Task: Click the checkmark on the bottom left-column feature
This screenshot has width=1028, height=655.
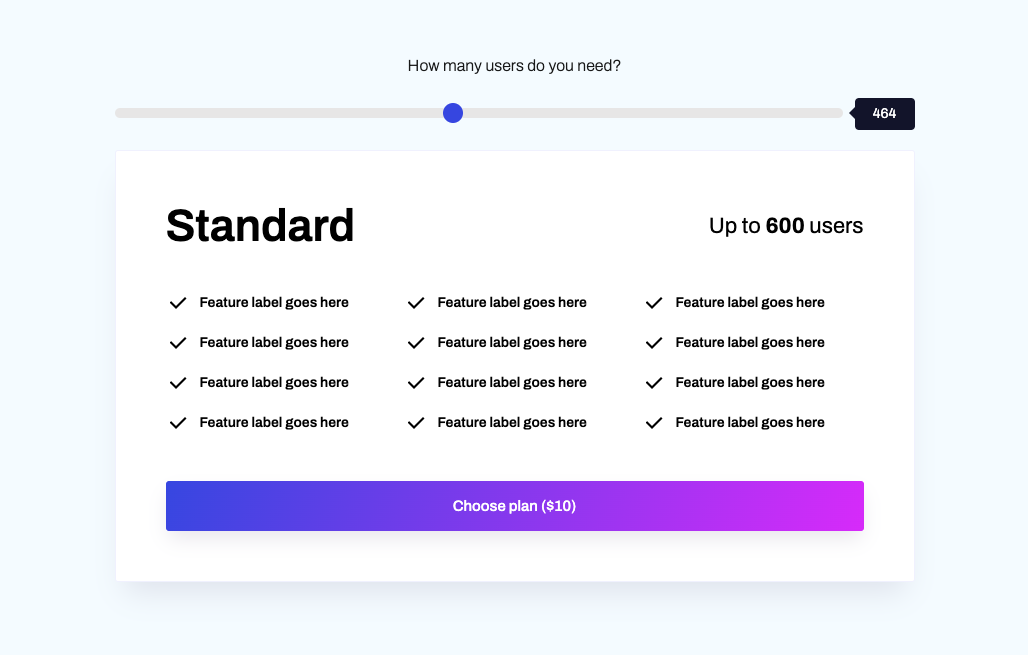Action: tap(178, 422)
